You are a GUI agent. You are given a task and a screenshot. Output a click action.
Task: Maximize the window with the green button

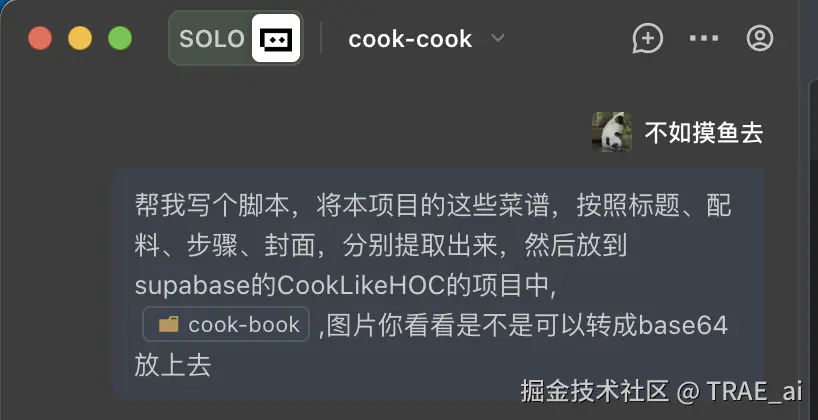[120, 39]
